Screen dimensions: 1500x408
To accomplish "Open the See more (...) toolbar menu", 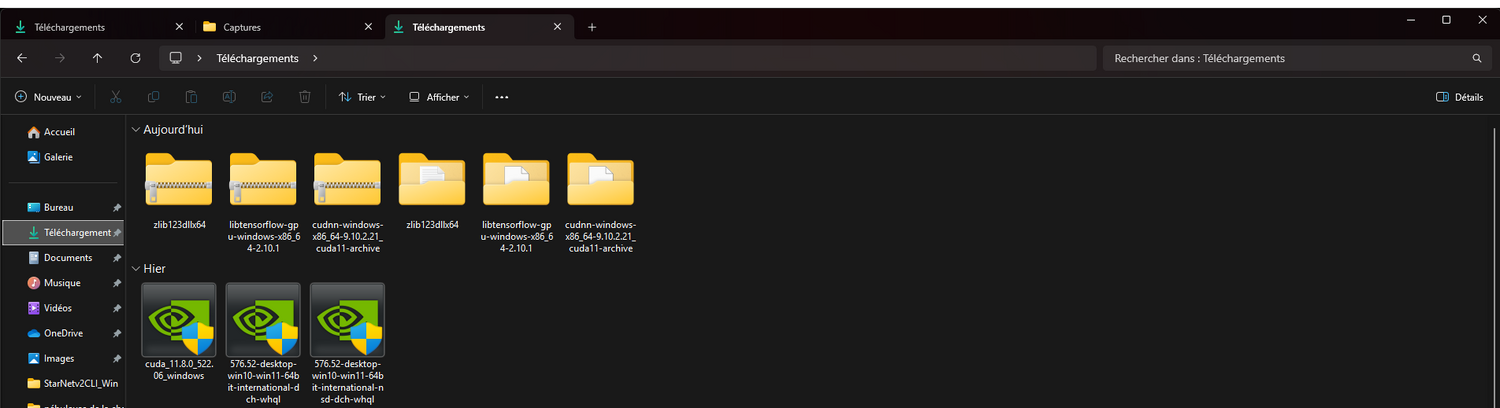I will [x=502, y=97].
